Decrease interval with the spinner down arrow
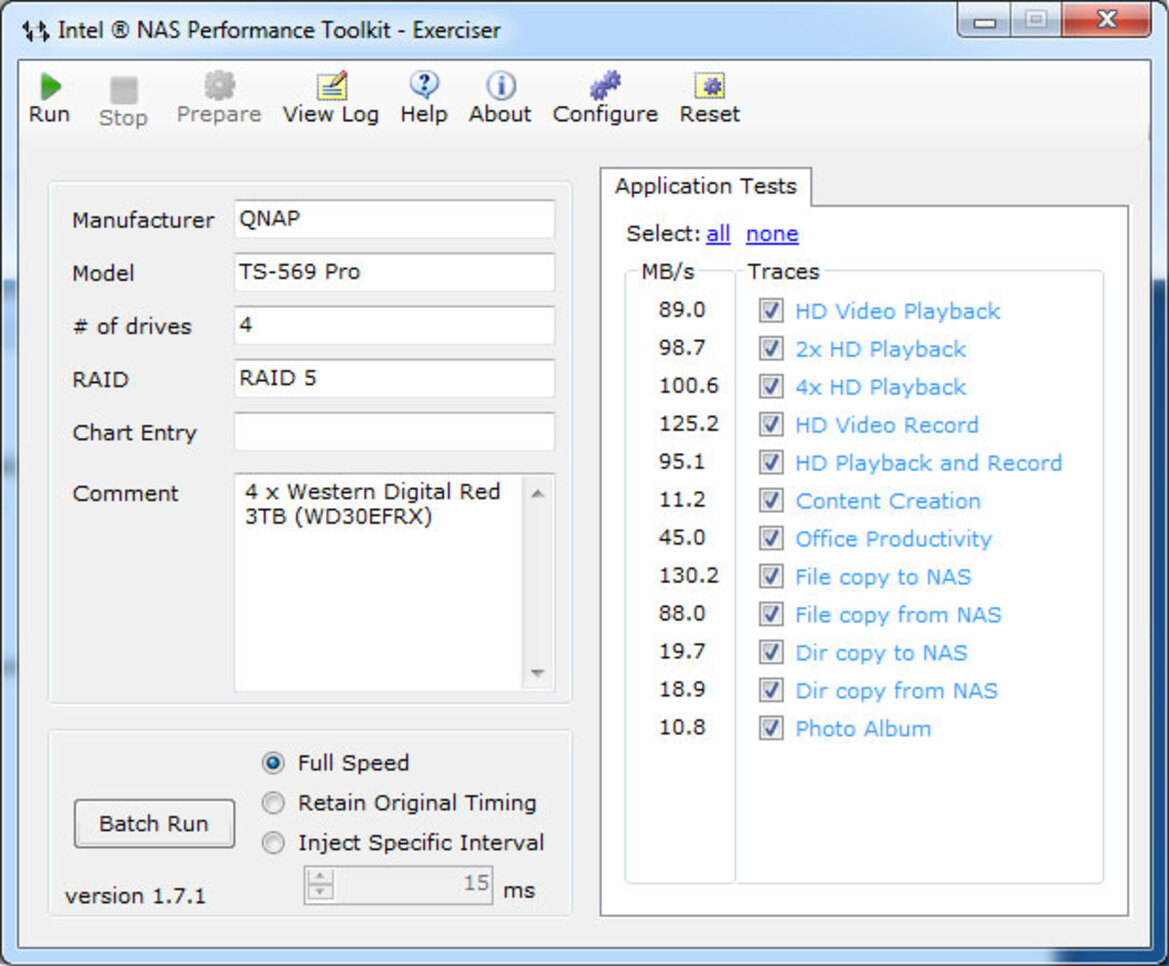The height and width of the screenshot is (966, 1169). click(321, 892)
